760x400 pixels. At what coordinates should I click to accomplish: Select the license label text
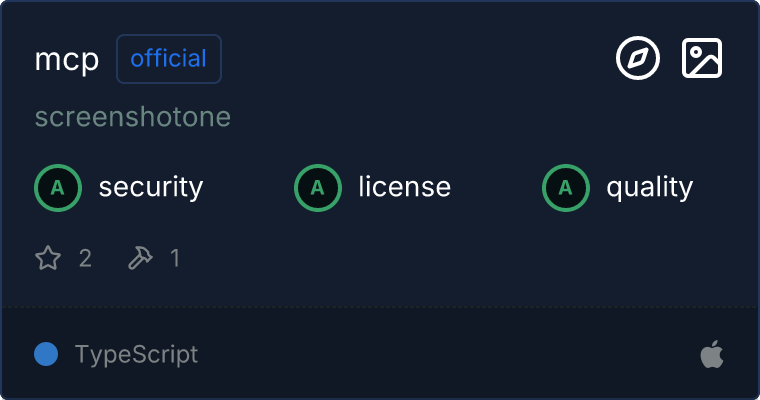pos(405,187)
